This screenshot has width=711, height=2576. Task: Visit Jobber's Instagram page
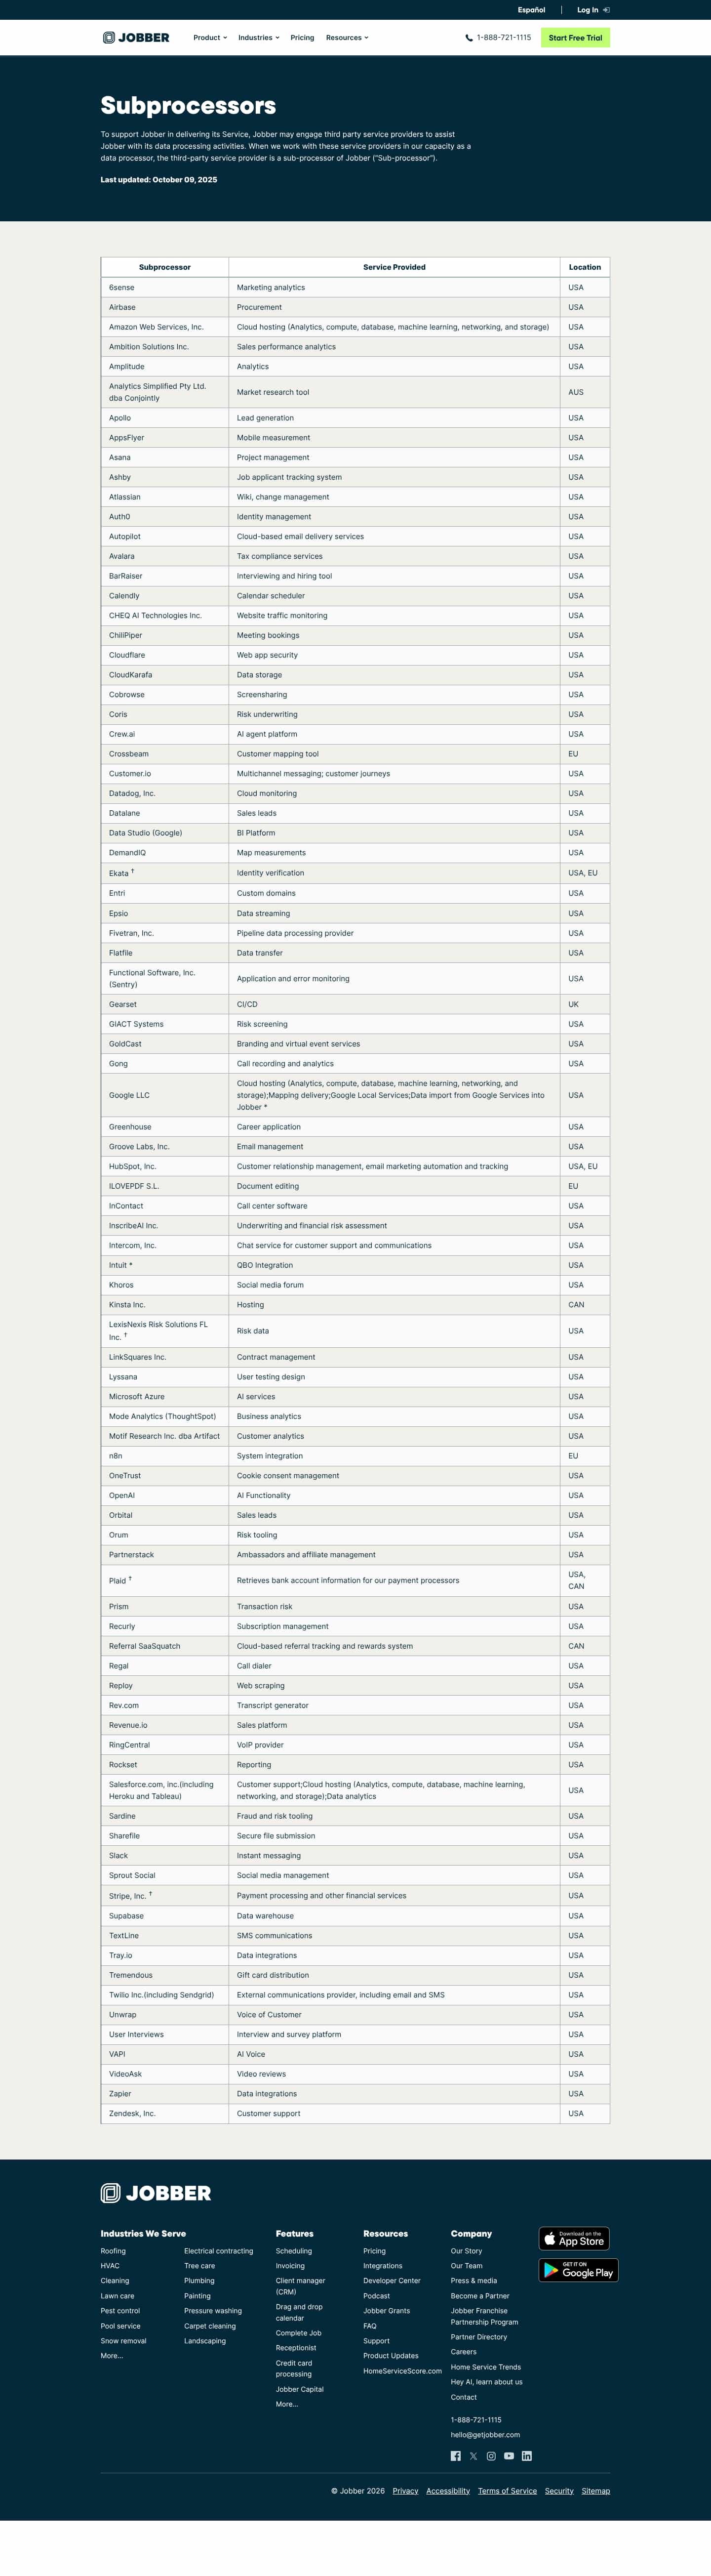click(x=491, y=2456)
